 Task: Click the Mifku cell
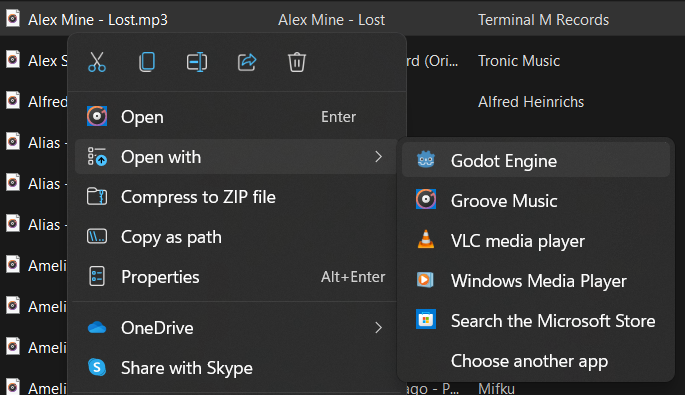click(496, 388)
